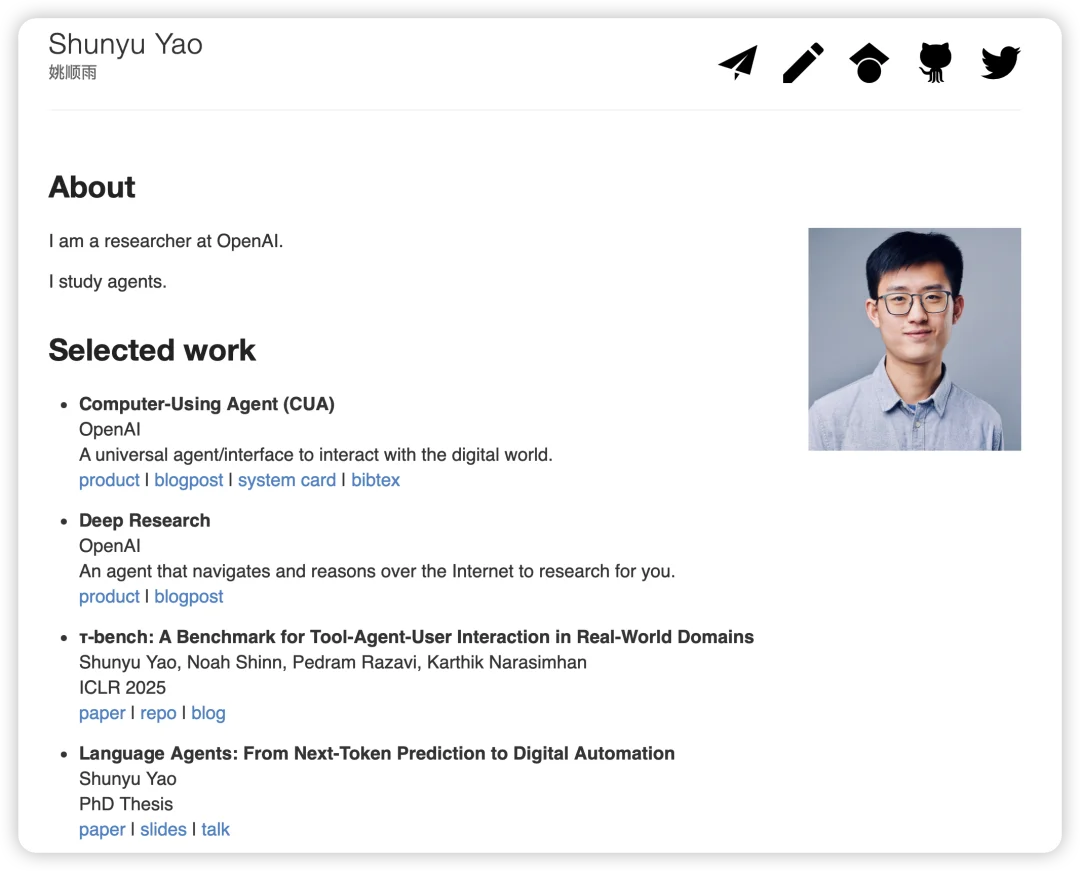Open the GitHub octocat icon

[934, 63]
